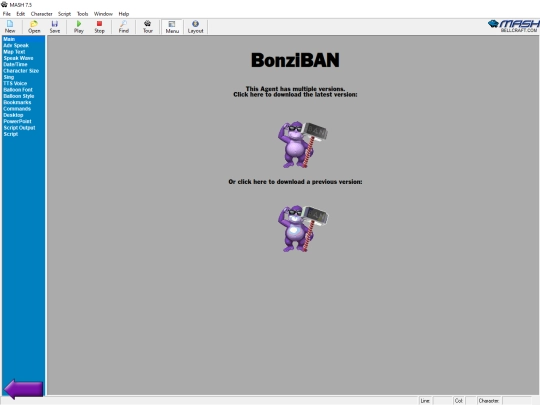
Task: Save the script with Save icon
Action: click(x=55, y=27)
